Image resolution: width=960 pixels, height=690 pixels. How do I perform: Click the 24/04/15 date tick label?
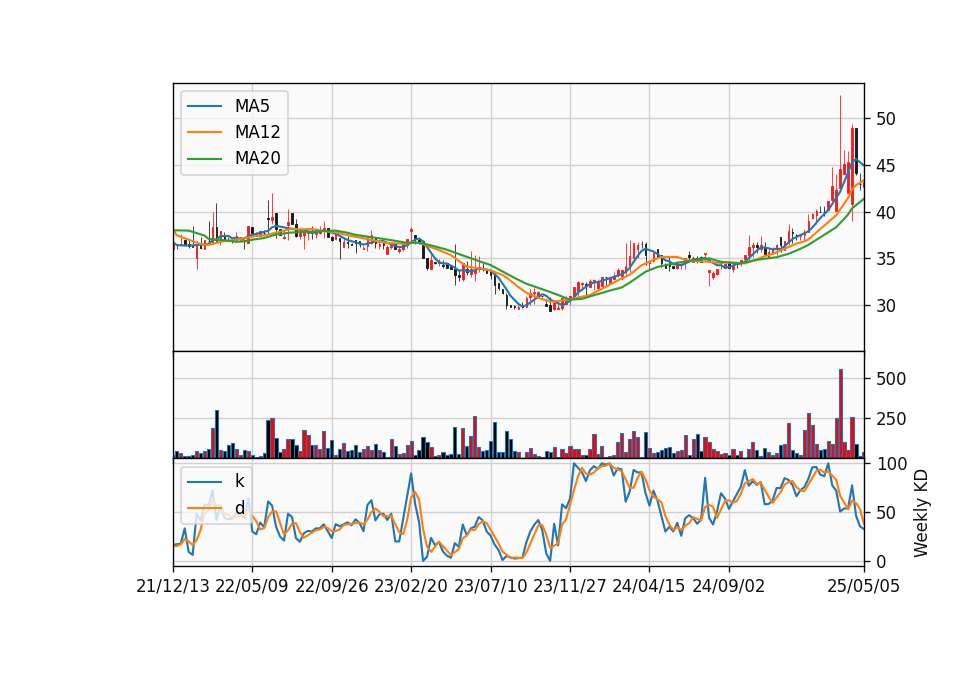(649, 586)
